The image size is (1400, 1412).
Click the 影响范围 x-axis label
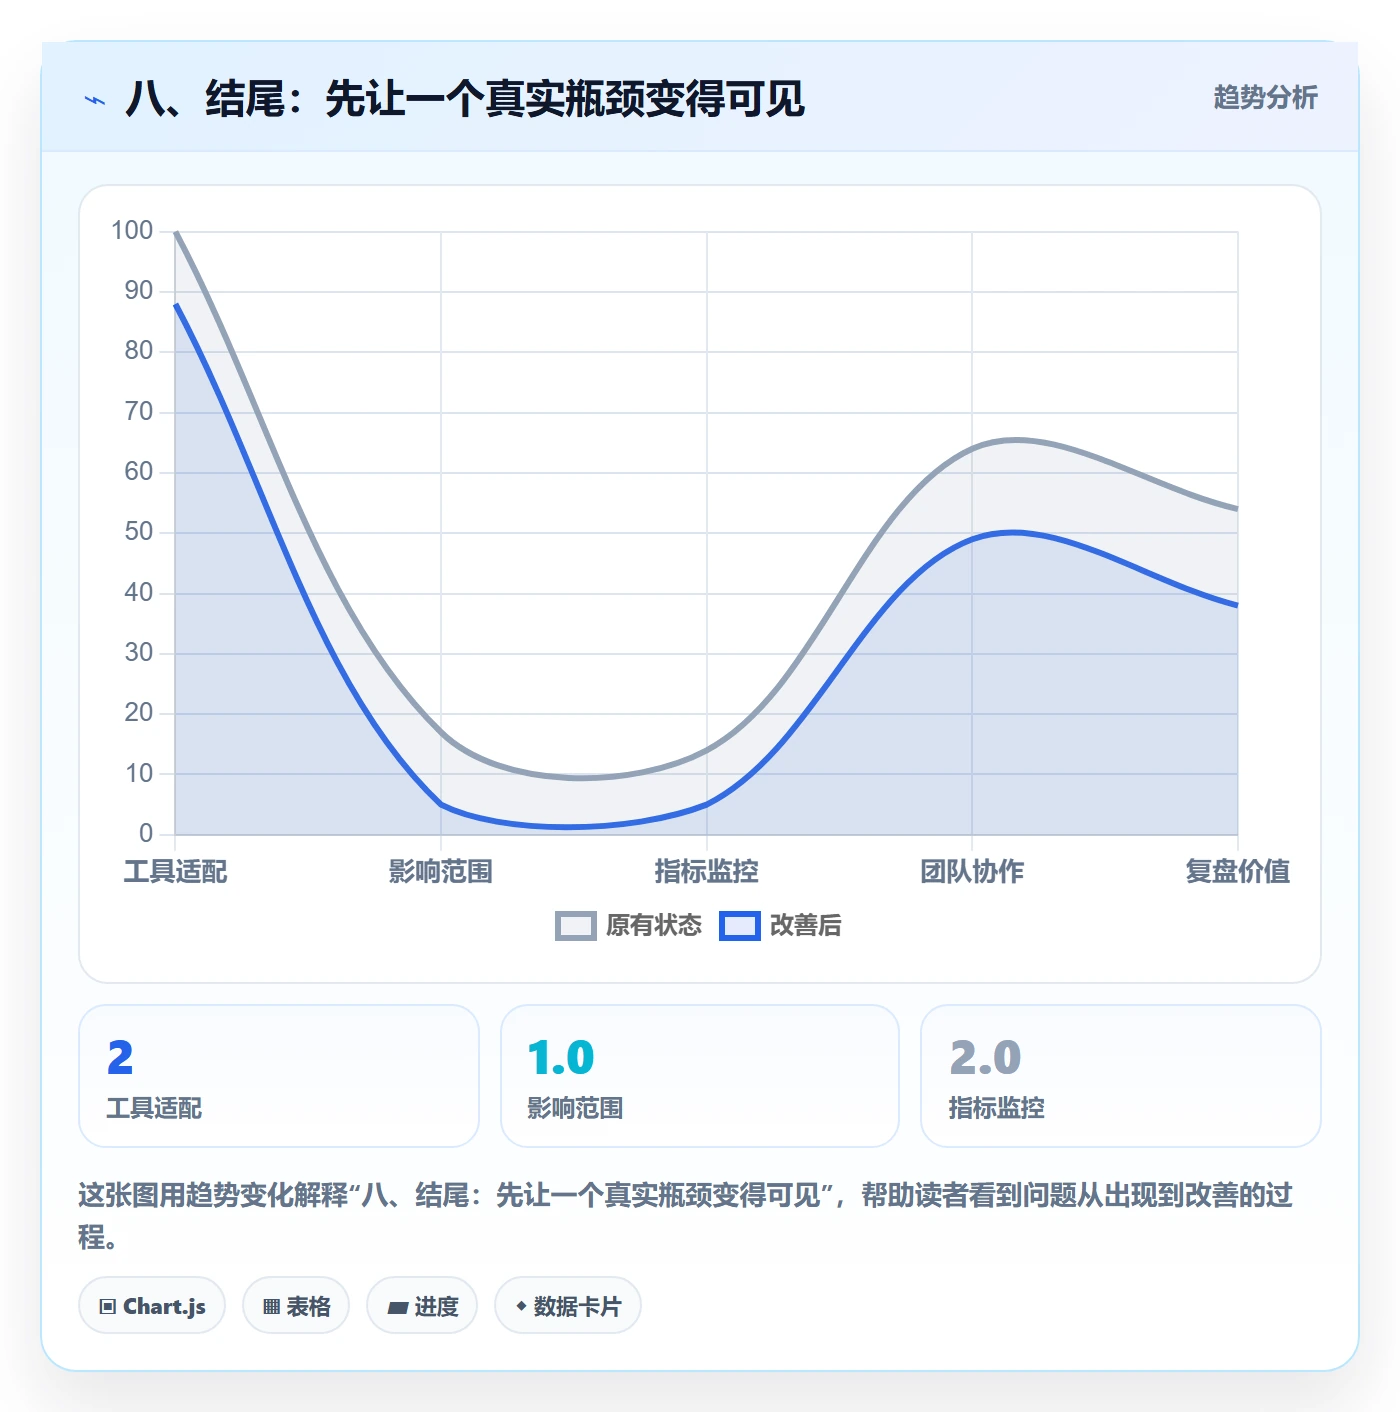click(441, 872)
